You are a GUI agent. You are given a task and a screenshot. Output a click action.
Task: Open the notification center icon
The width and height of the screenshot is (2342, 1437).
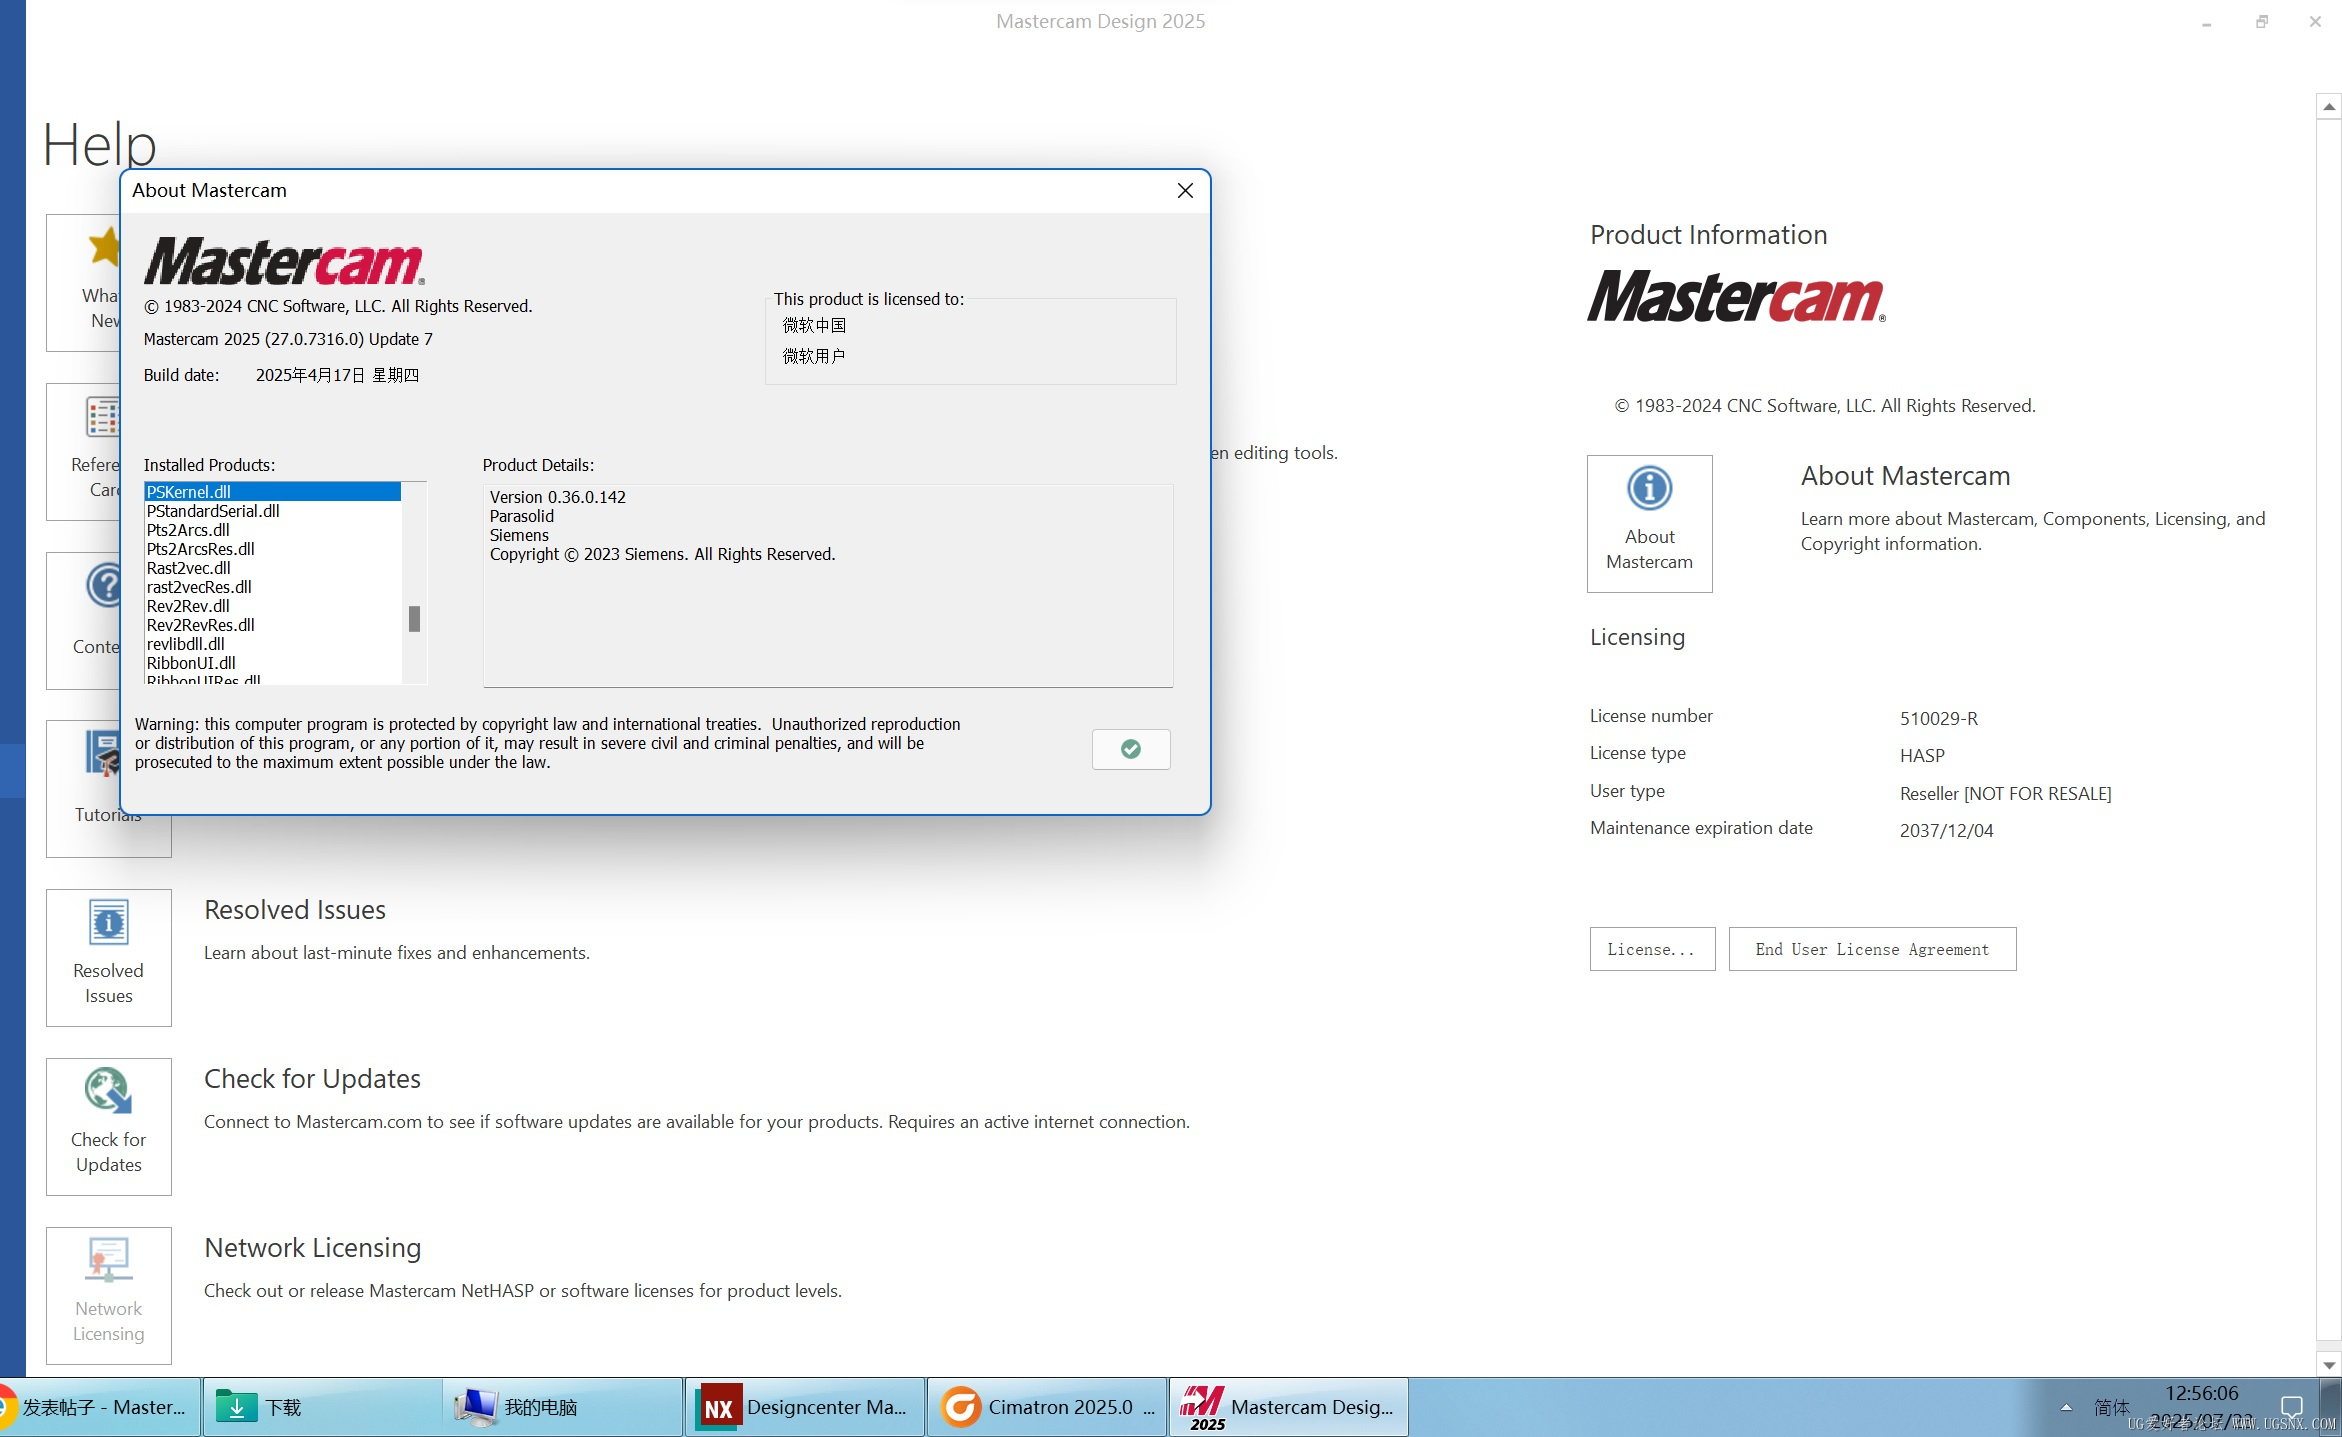pos(2291,1407)
